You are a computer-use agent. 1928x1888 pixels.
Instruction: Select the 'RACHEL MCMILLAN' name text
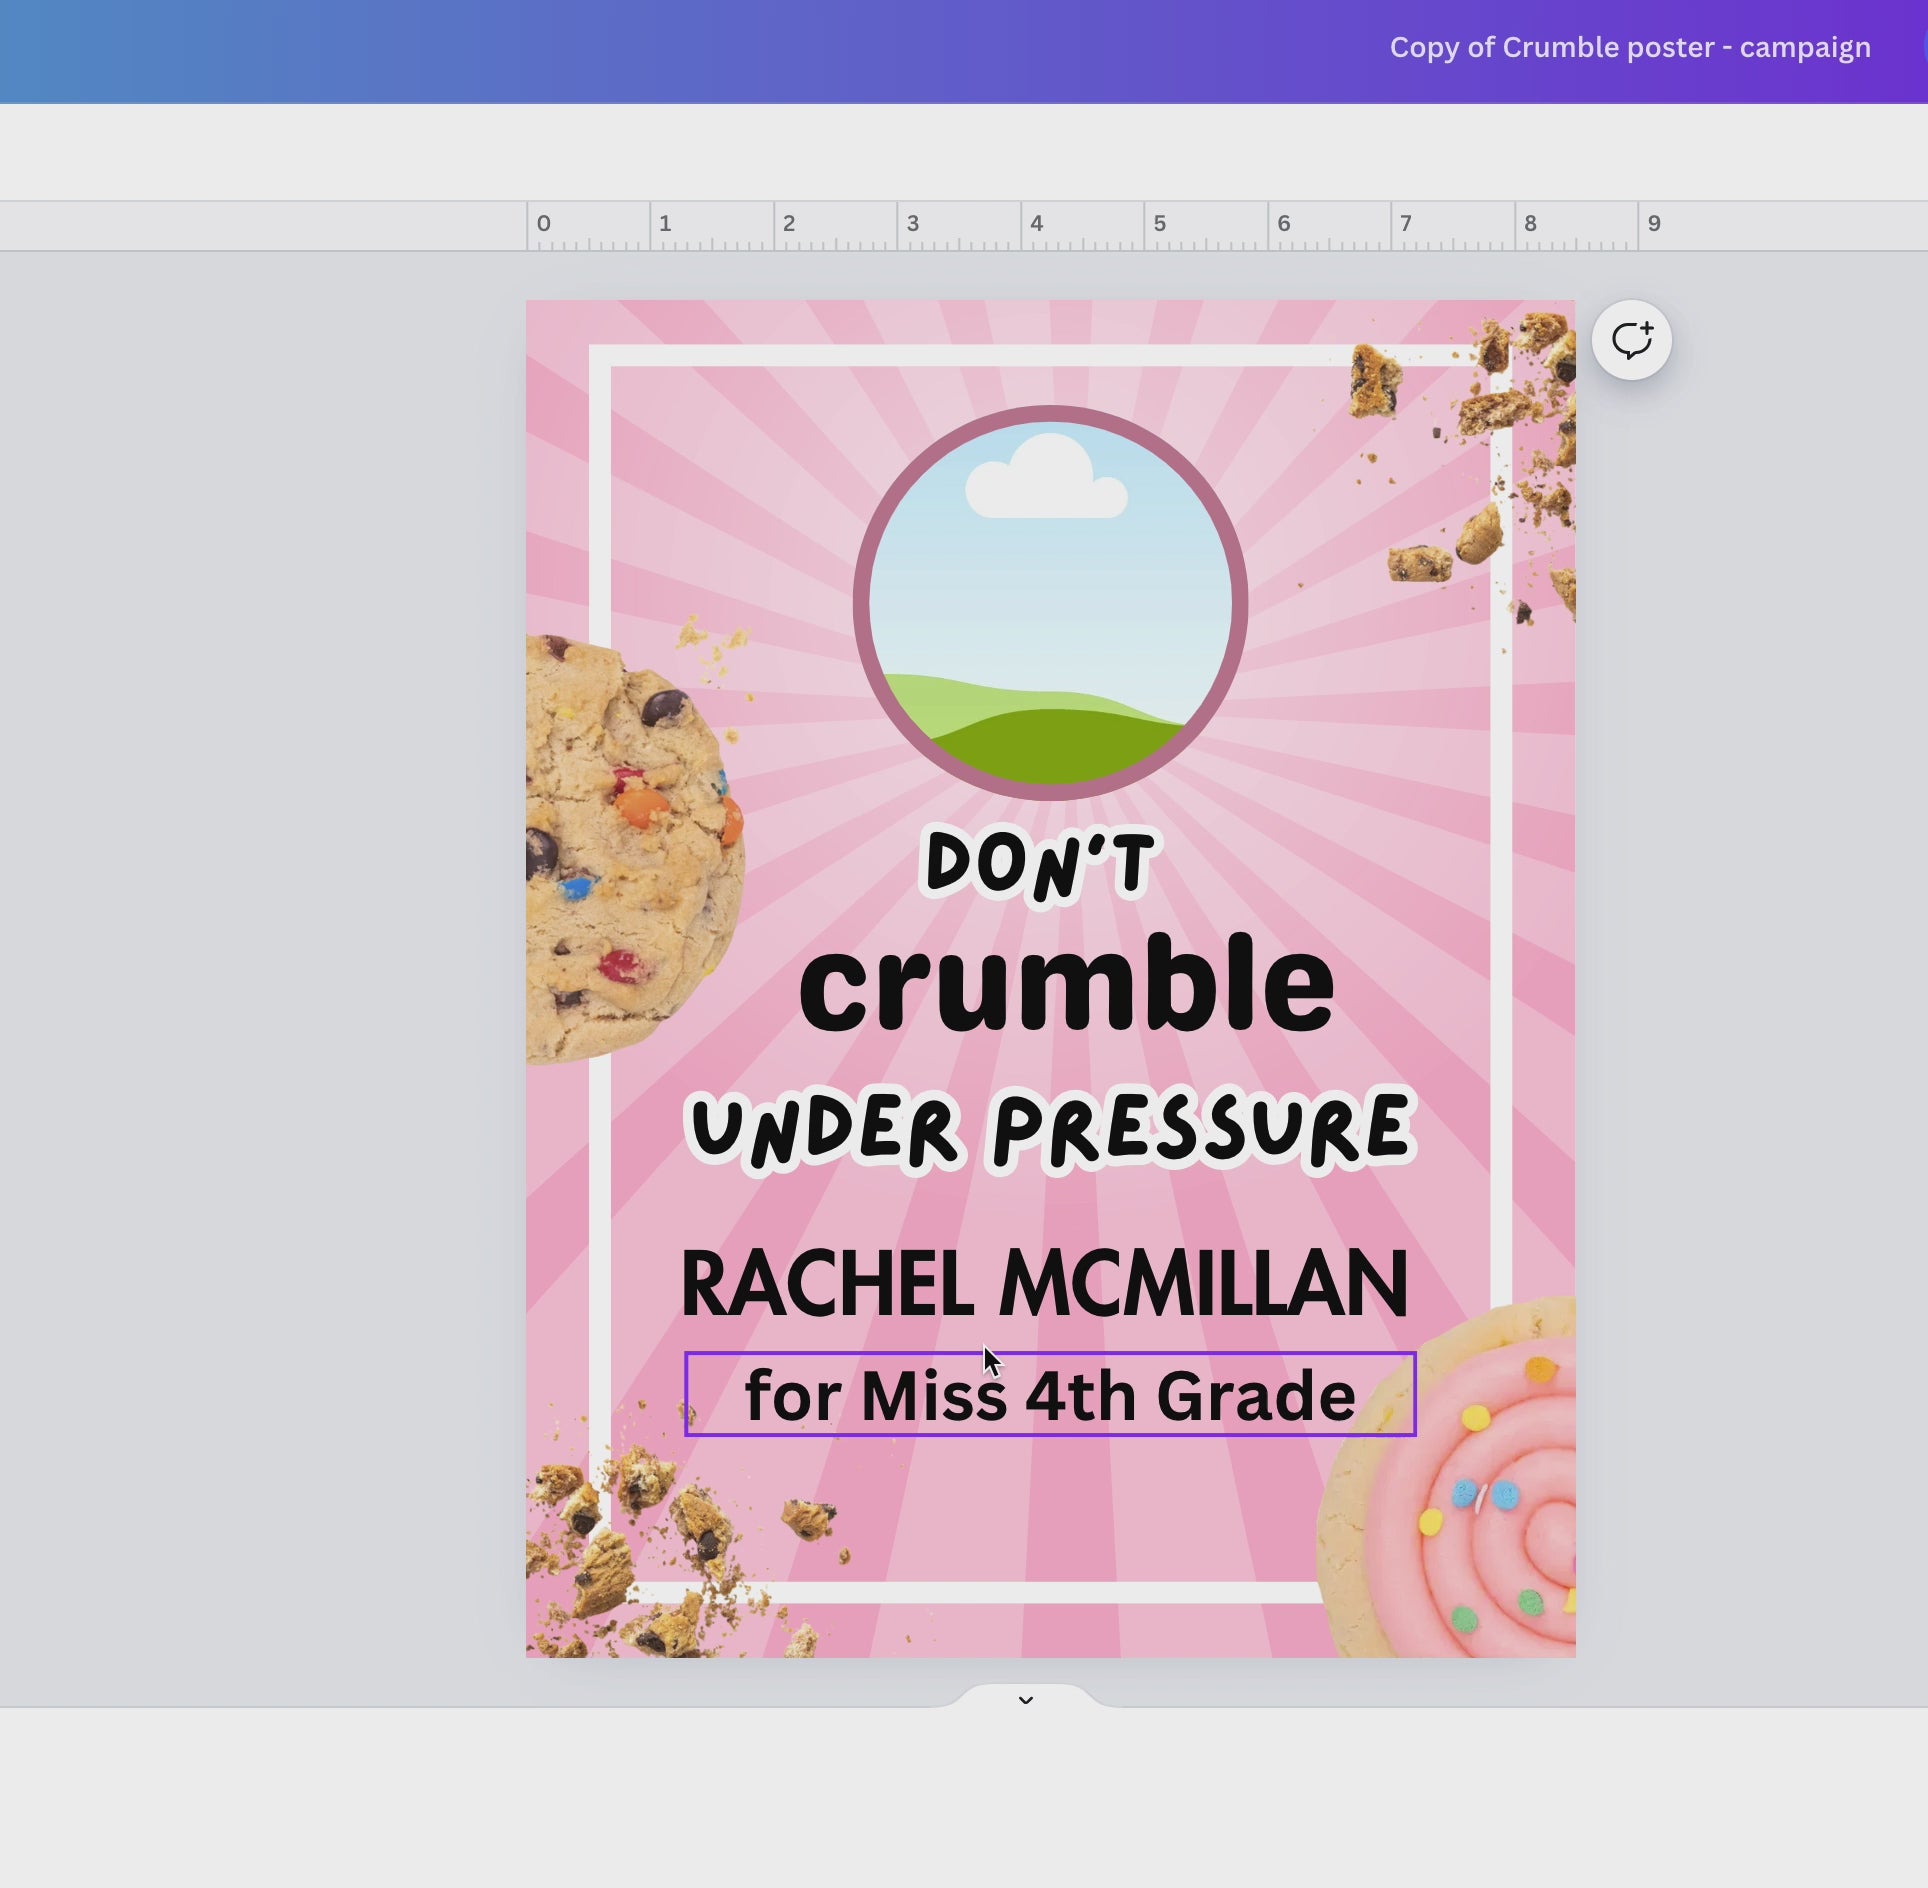coord(1044,1283)
